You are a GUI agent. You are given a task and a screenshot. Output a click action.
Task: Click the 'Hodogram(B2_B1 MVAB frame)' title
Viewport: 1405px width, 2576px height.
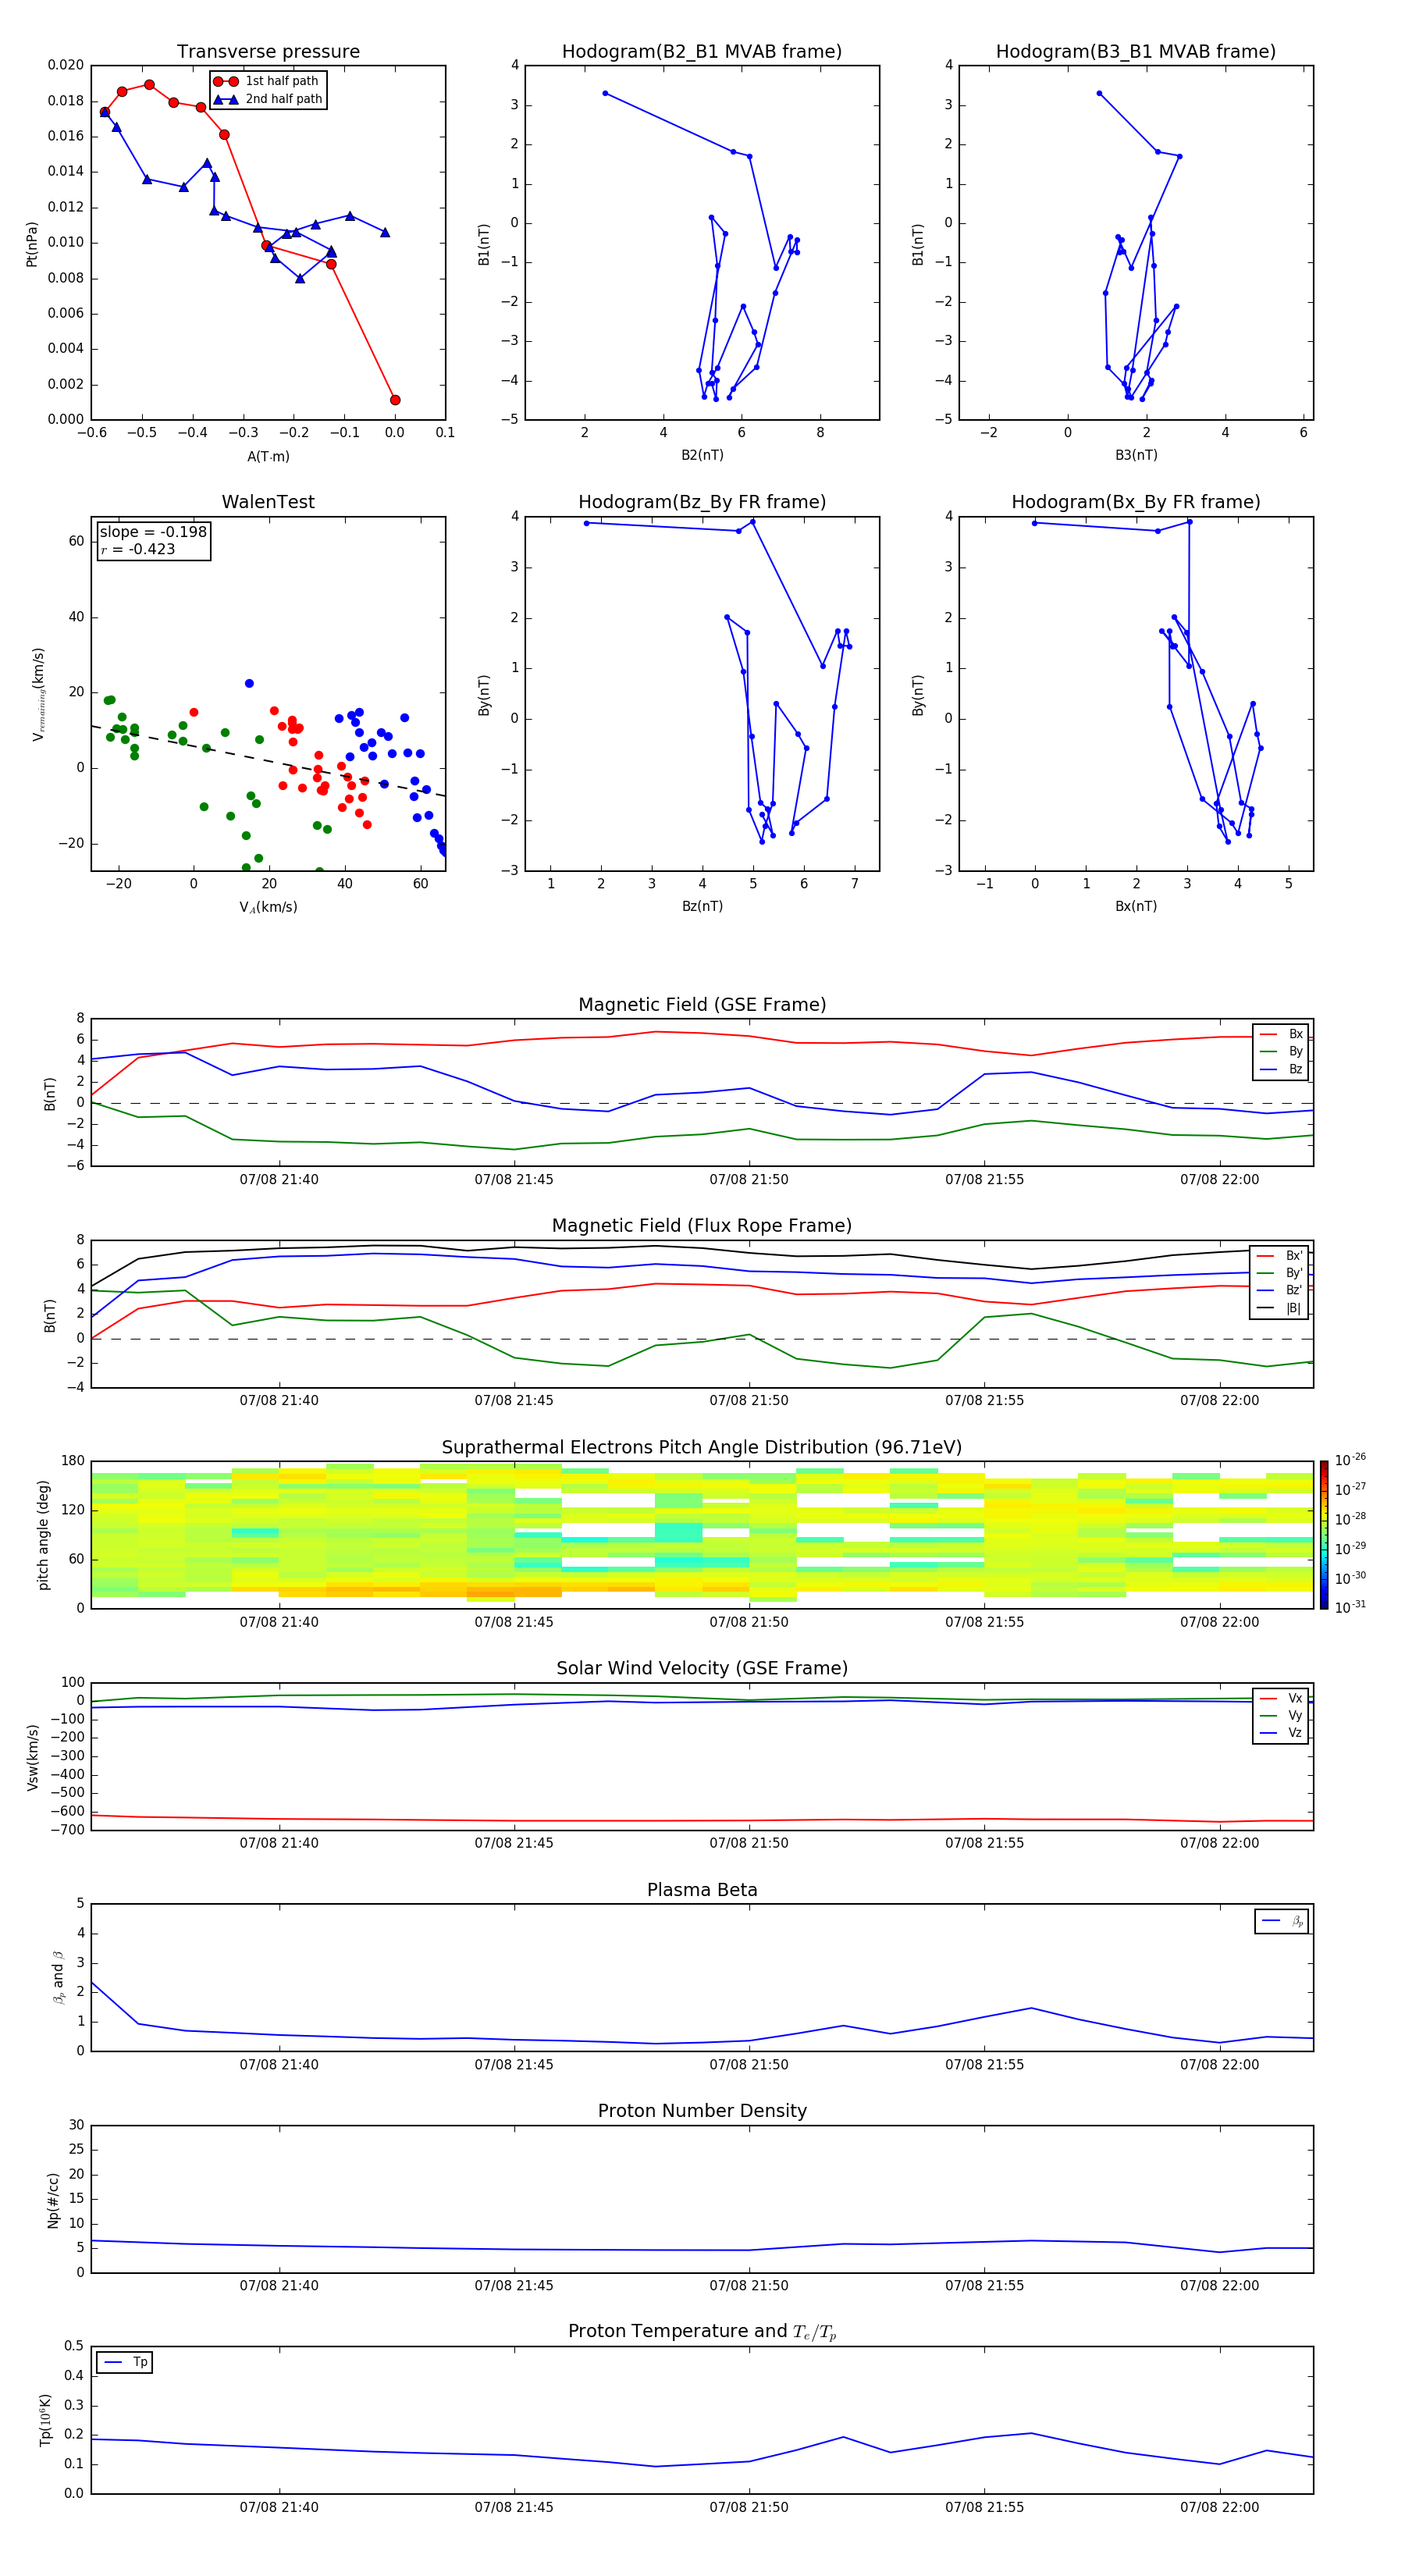coord(702,52)
